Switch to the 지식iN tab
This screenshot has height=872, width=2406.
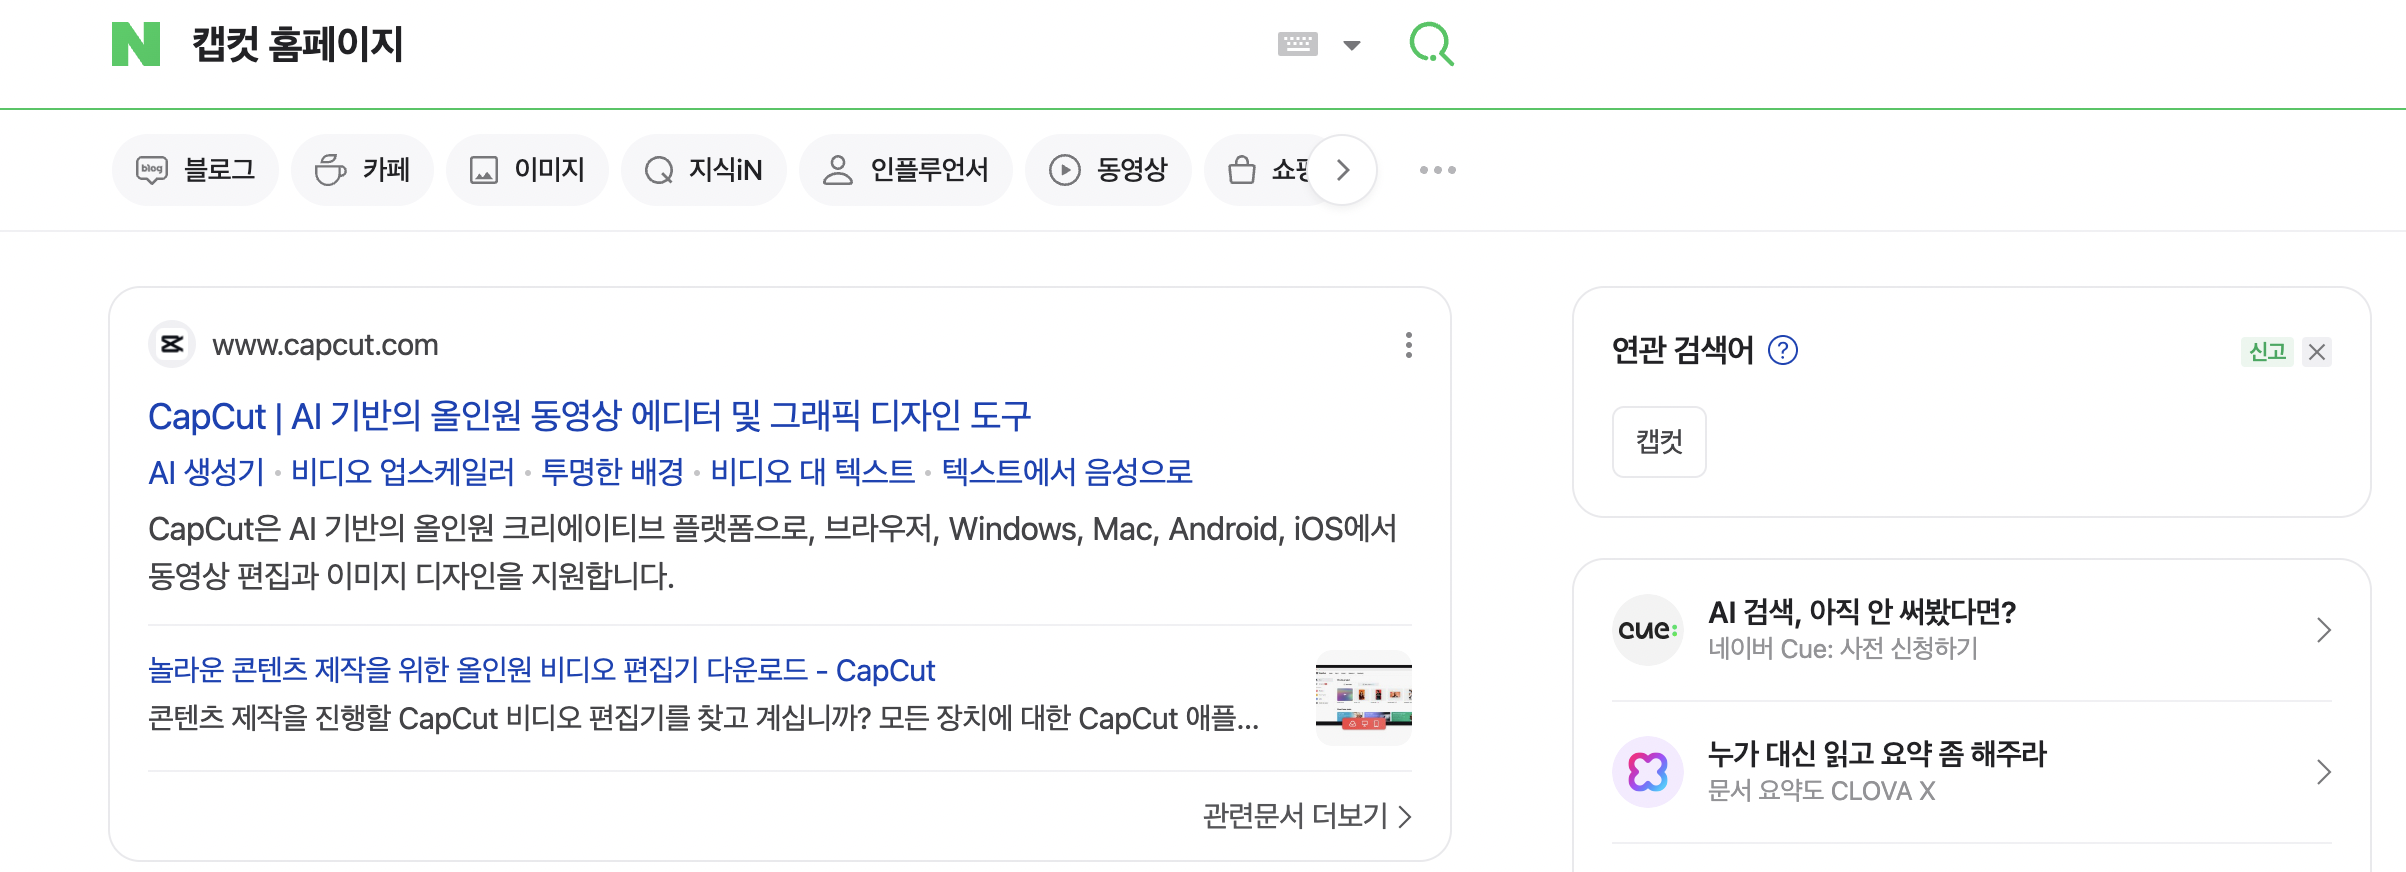703,170
